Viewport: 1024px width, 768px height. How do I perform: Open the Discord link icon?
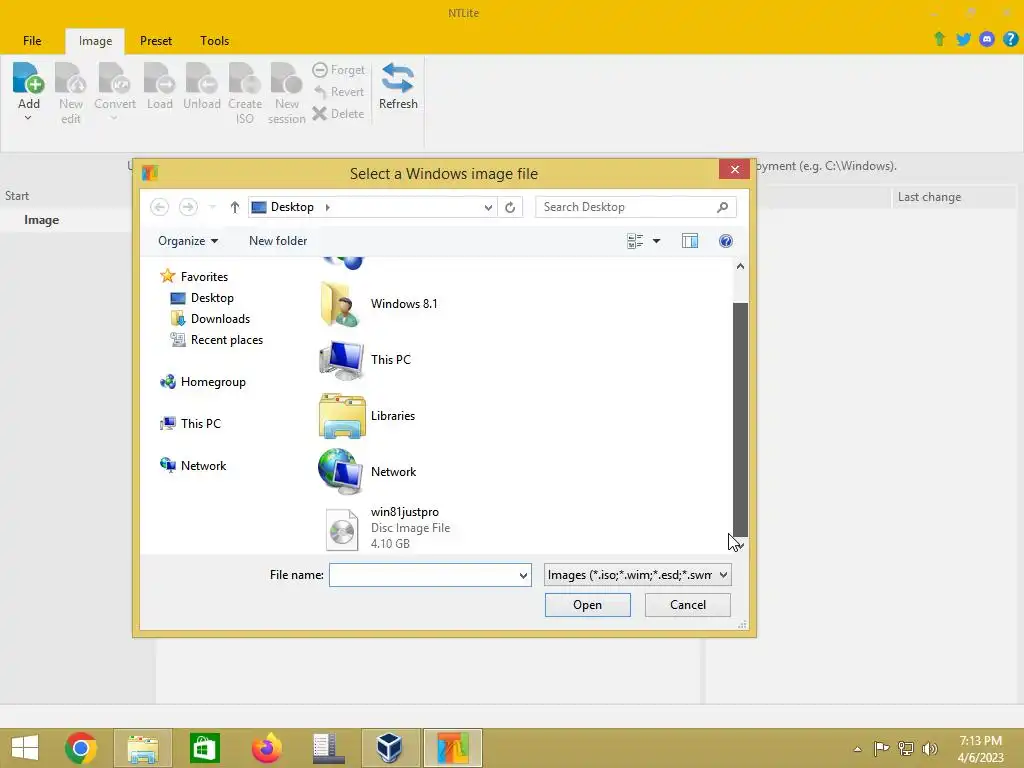tap(987, 39)
